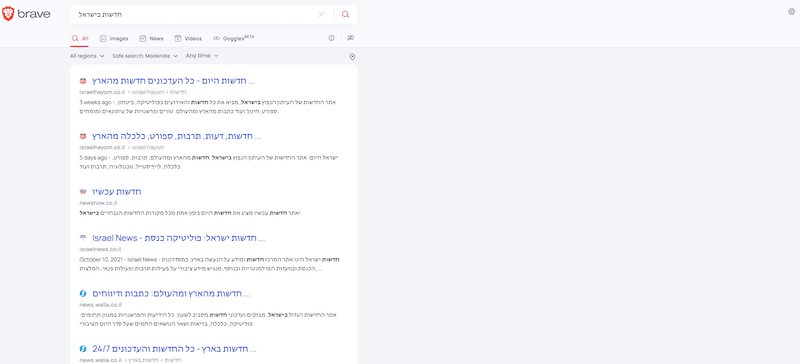Click the Brave logo
This screenshot has width=800, height=364.
pyautogui.click(x=26, y=14)
